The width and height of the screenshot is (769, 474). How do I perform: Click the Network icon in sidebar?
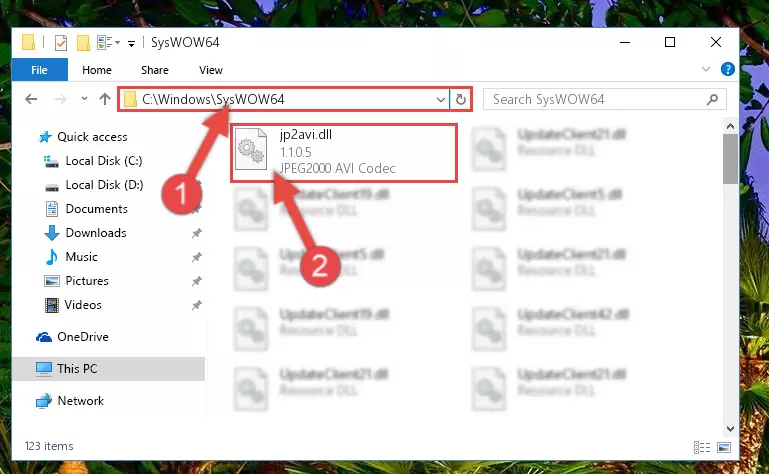(x=44, y=401)
